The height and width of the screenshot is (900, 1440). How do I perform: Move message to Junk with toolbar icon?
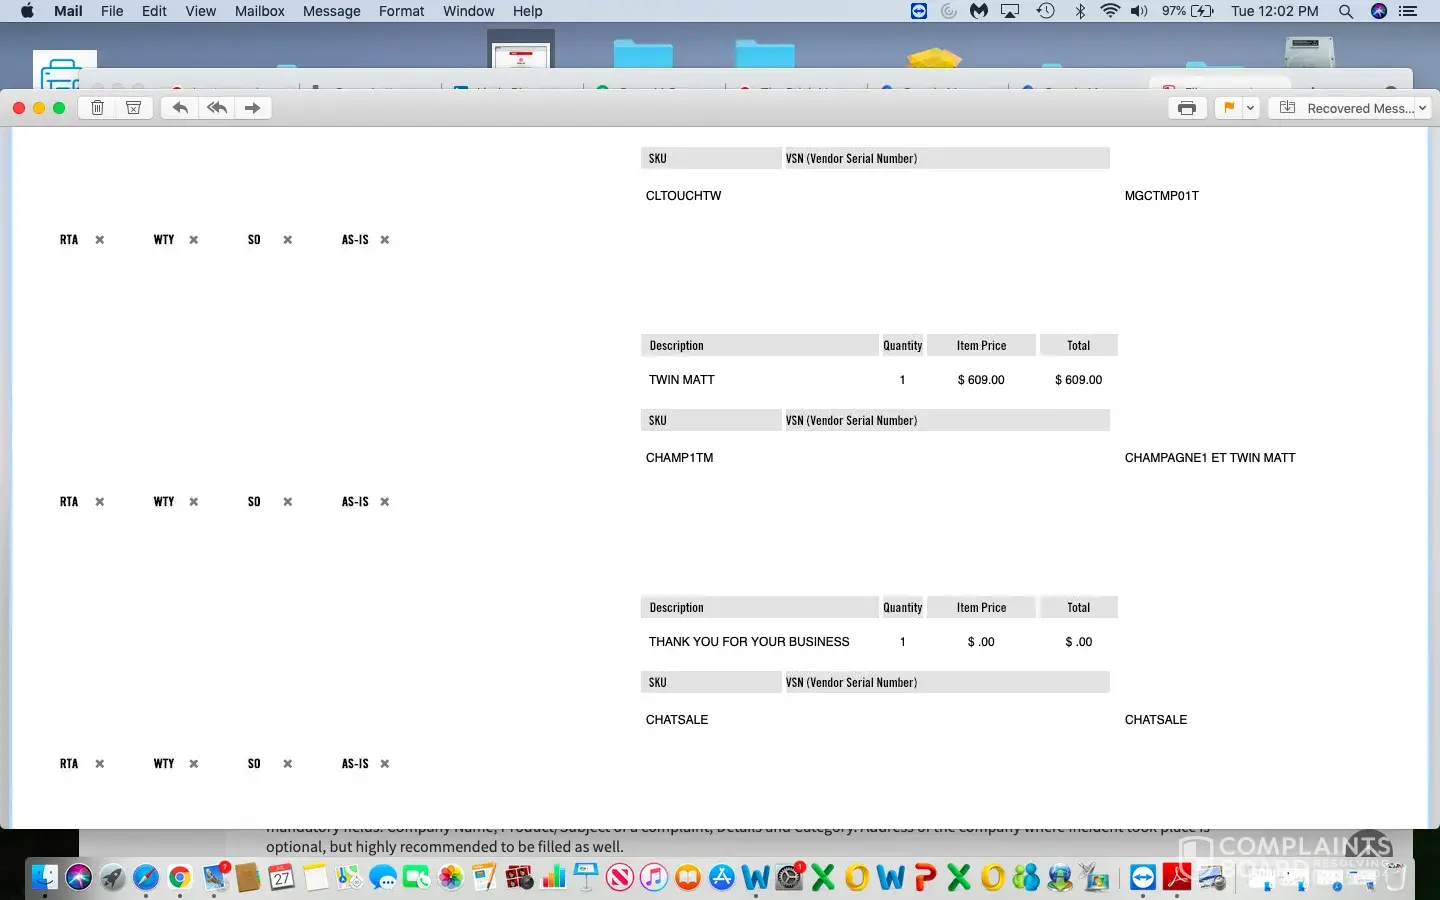coord(133,108)
